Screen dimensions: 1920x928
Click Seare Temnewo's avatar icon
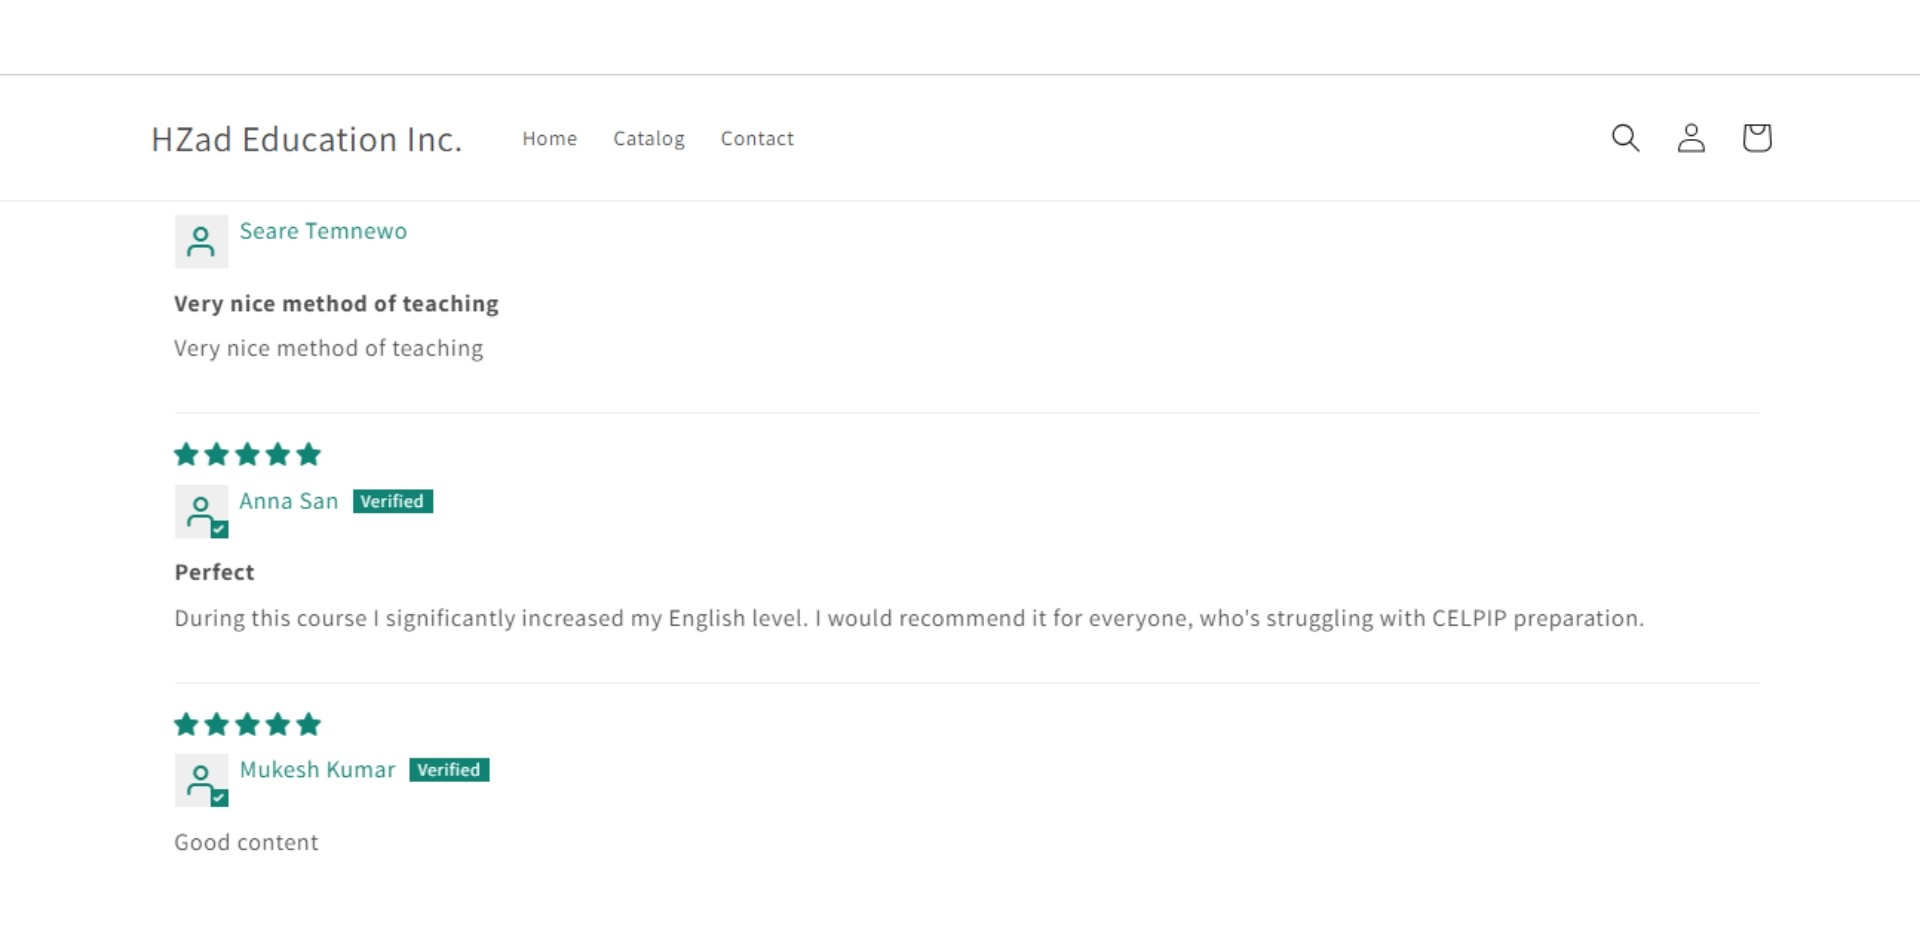click(x=201, y=241)
